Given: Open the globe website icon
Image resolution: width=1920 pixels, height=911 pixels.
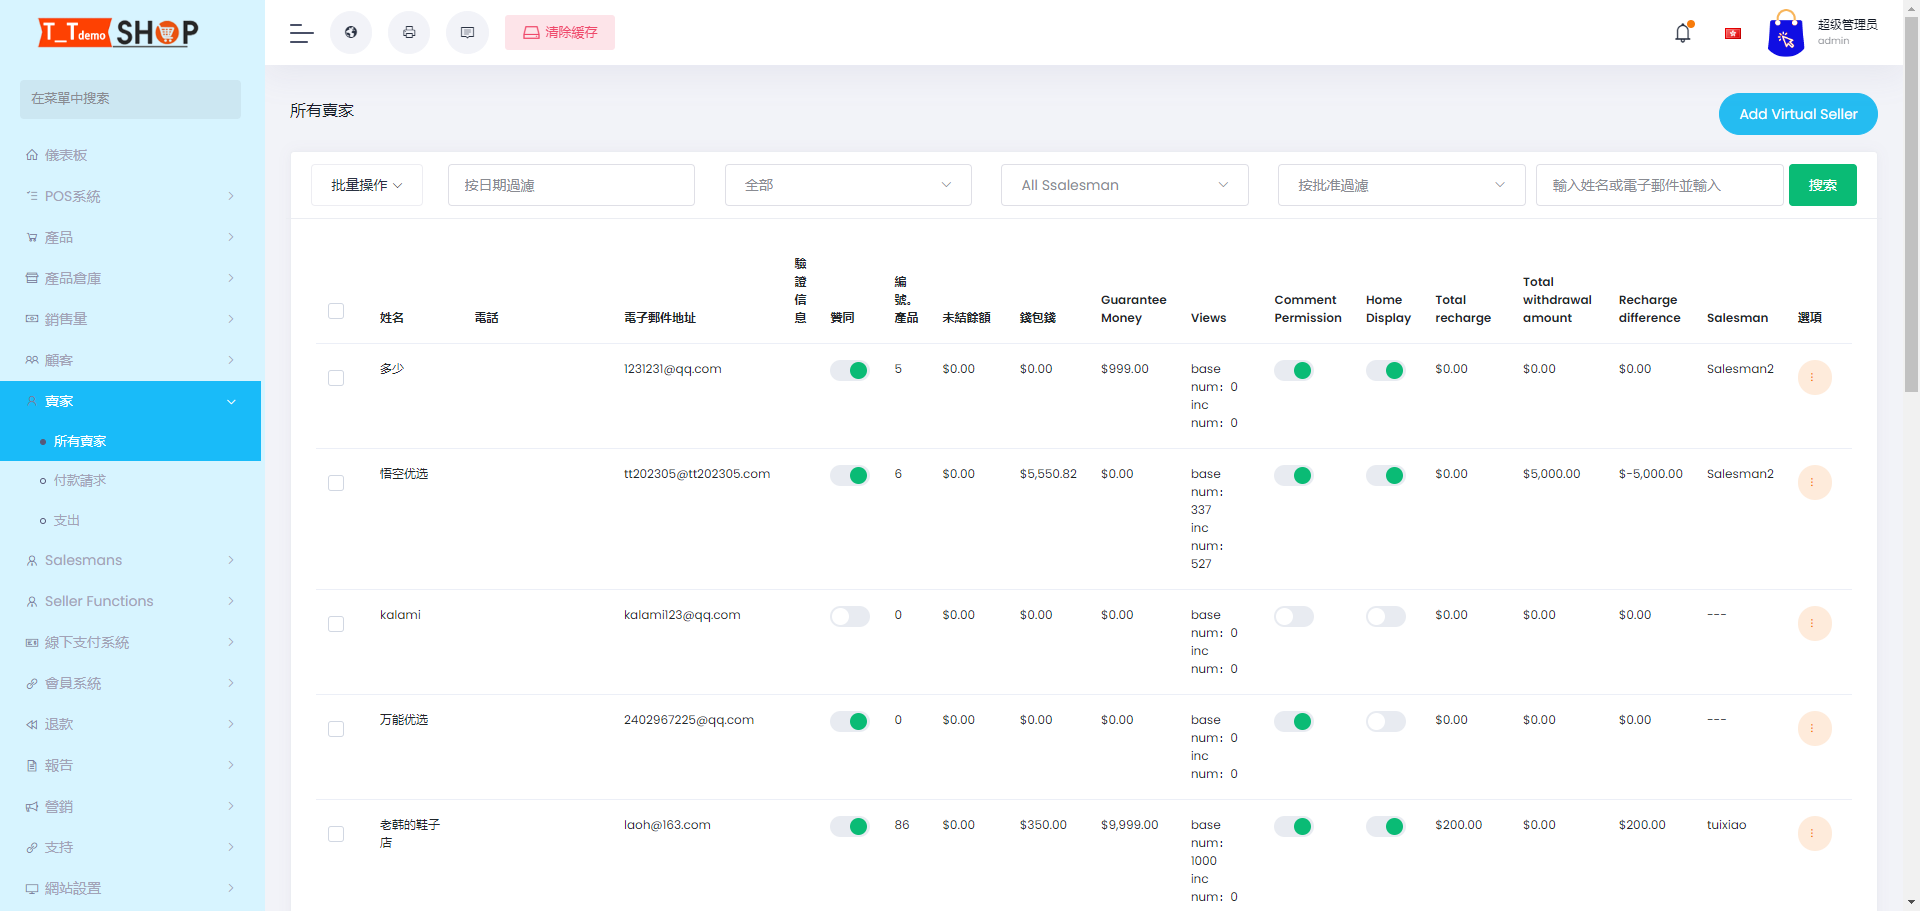Looking at the screenshot, I should coord(351,33).
